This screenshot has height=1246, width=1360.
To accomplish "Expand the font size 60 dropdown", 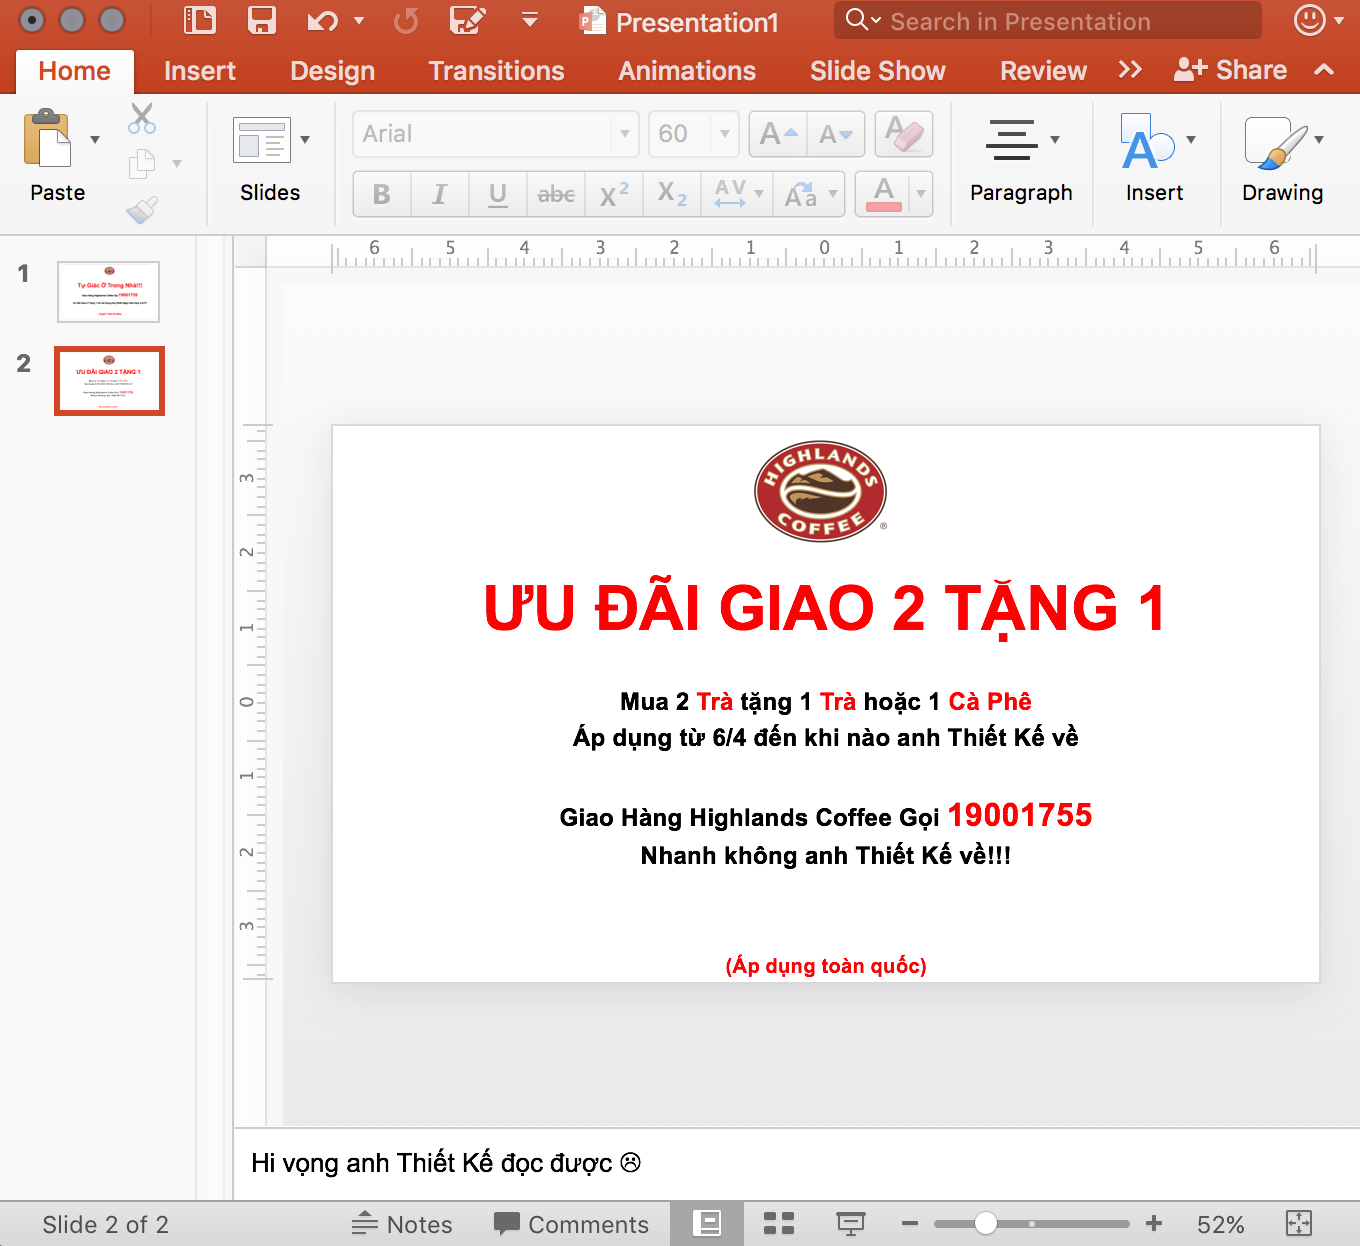I will point(725,134).
